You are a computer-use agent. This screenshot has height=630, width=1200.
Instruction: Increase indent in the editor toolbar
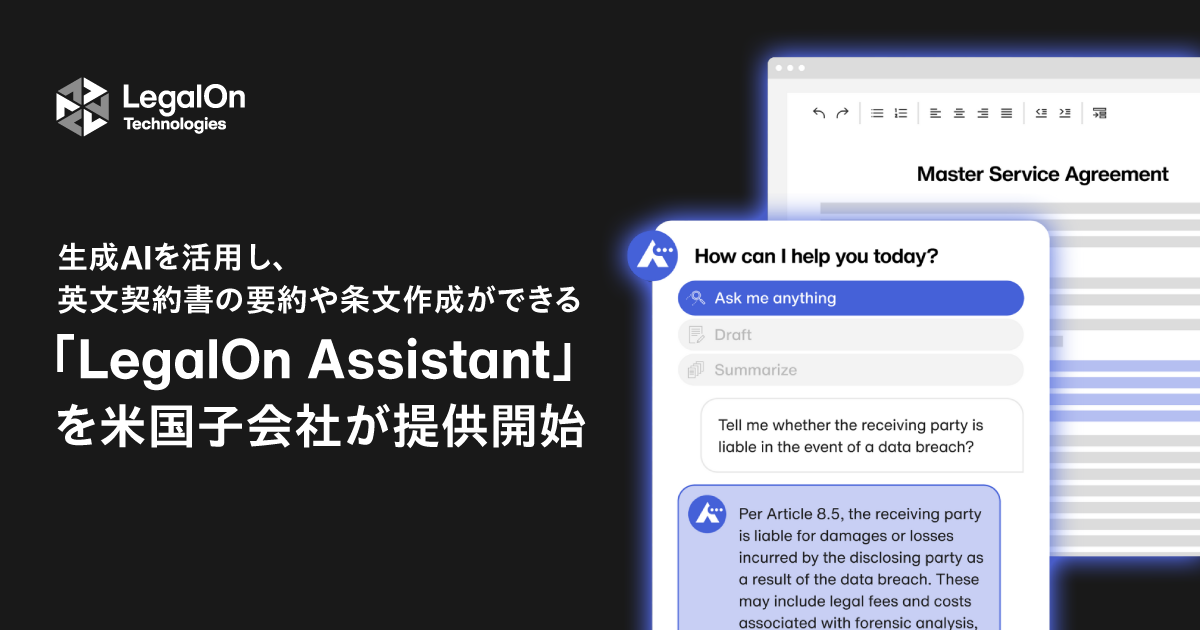click(x=1064, y=113)
